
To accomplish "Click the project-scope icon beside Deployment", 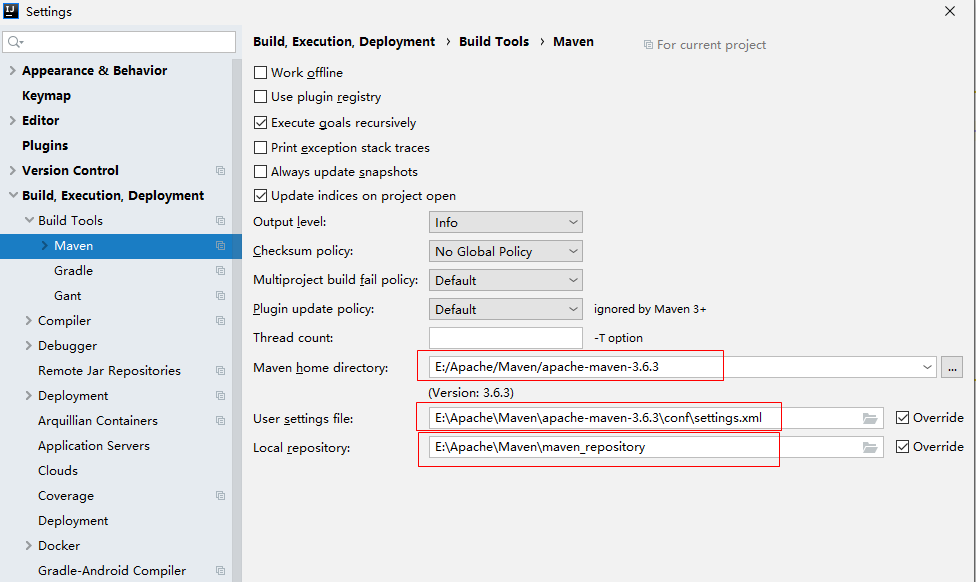I will (220, 396).
